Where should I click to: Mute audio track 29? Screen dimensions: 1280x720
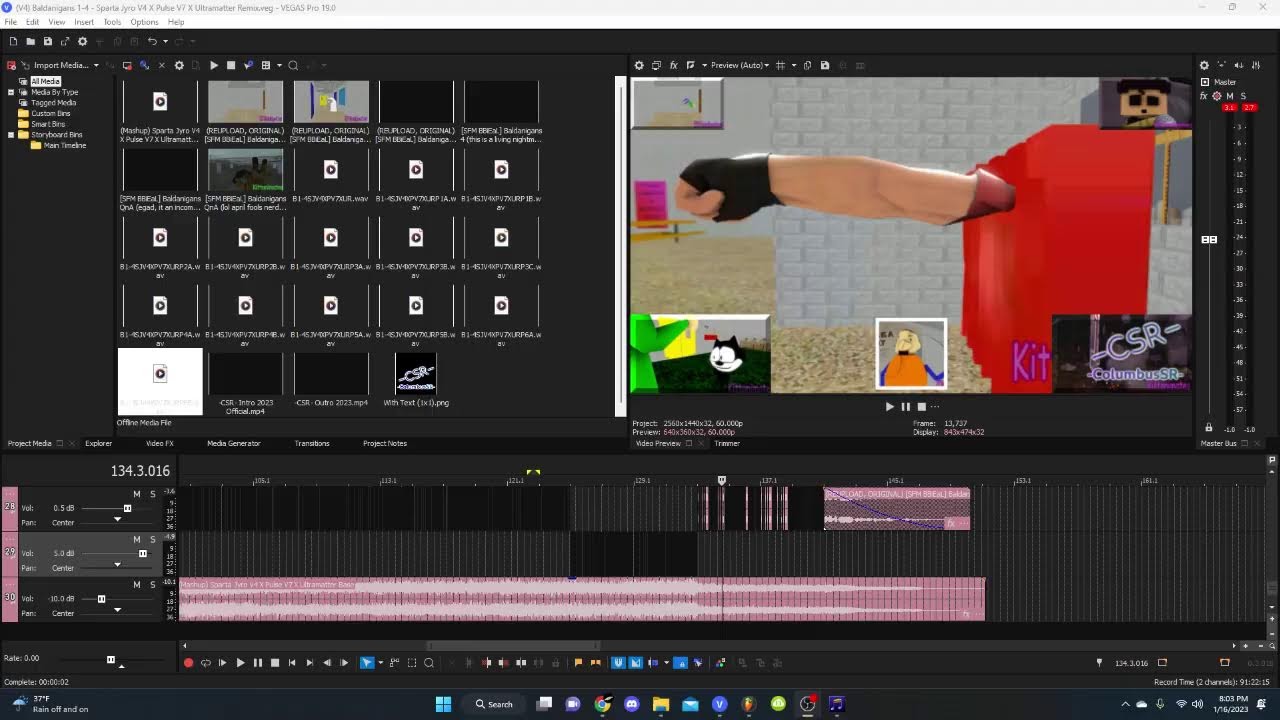[x=137, y=539]
